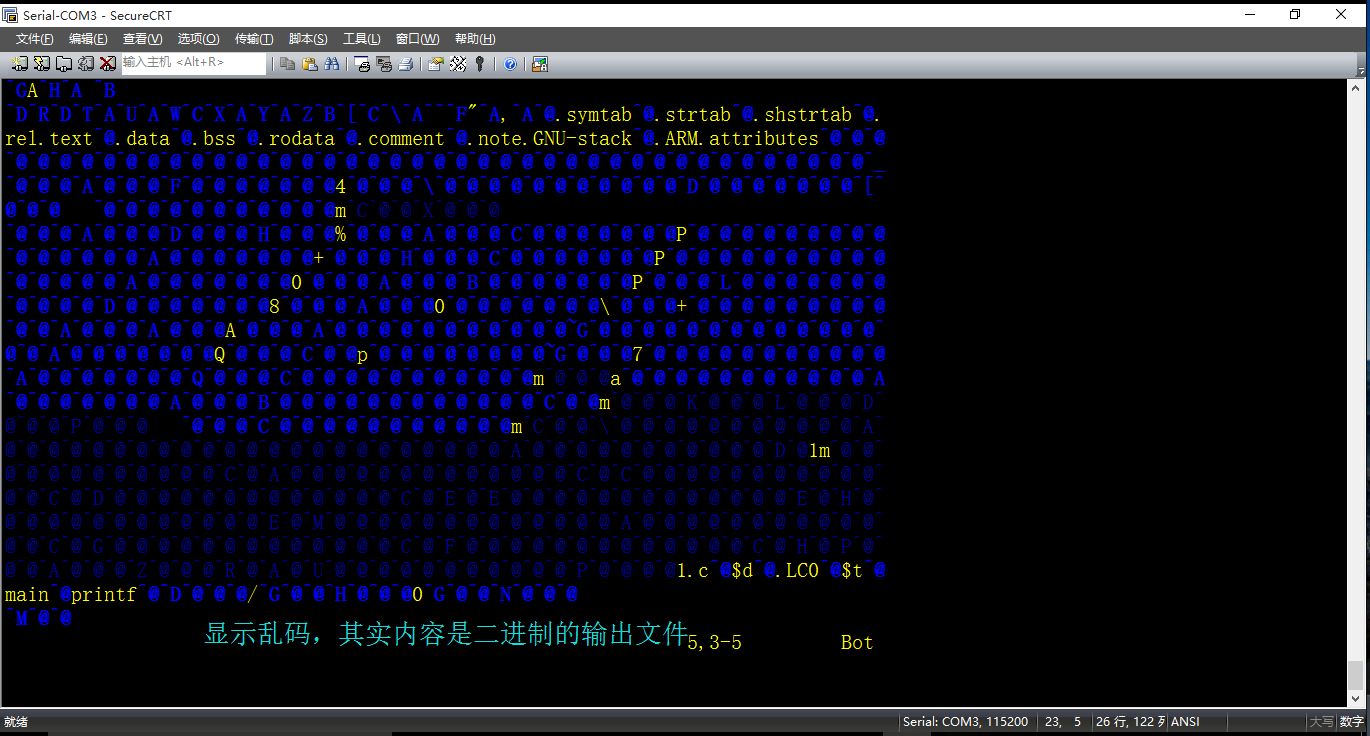Click the Quick Connect lightning icon

[x=41, y=64]
